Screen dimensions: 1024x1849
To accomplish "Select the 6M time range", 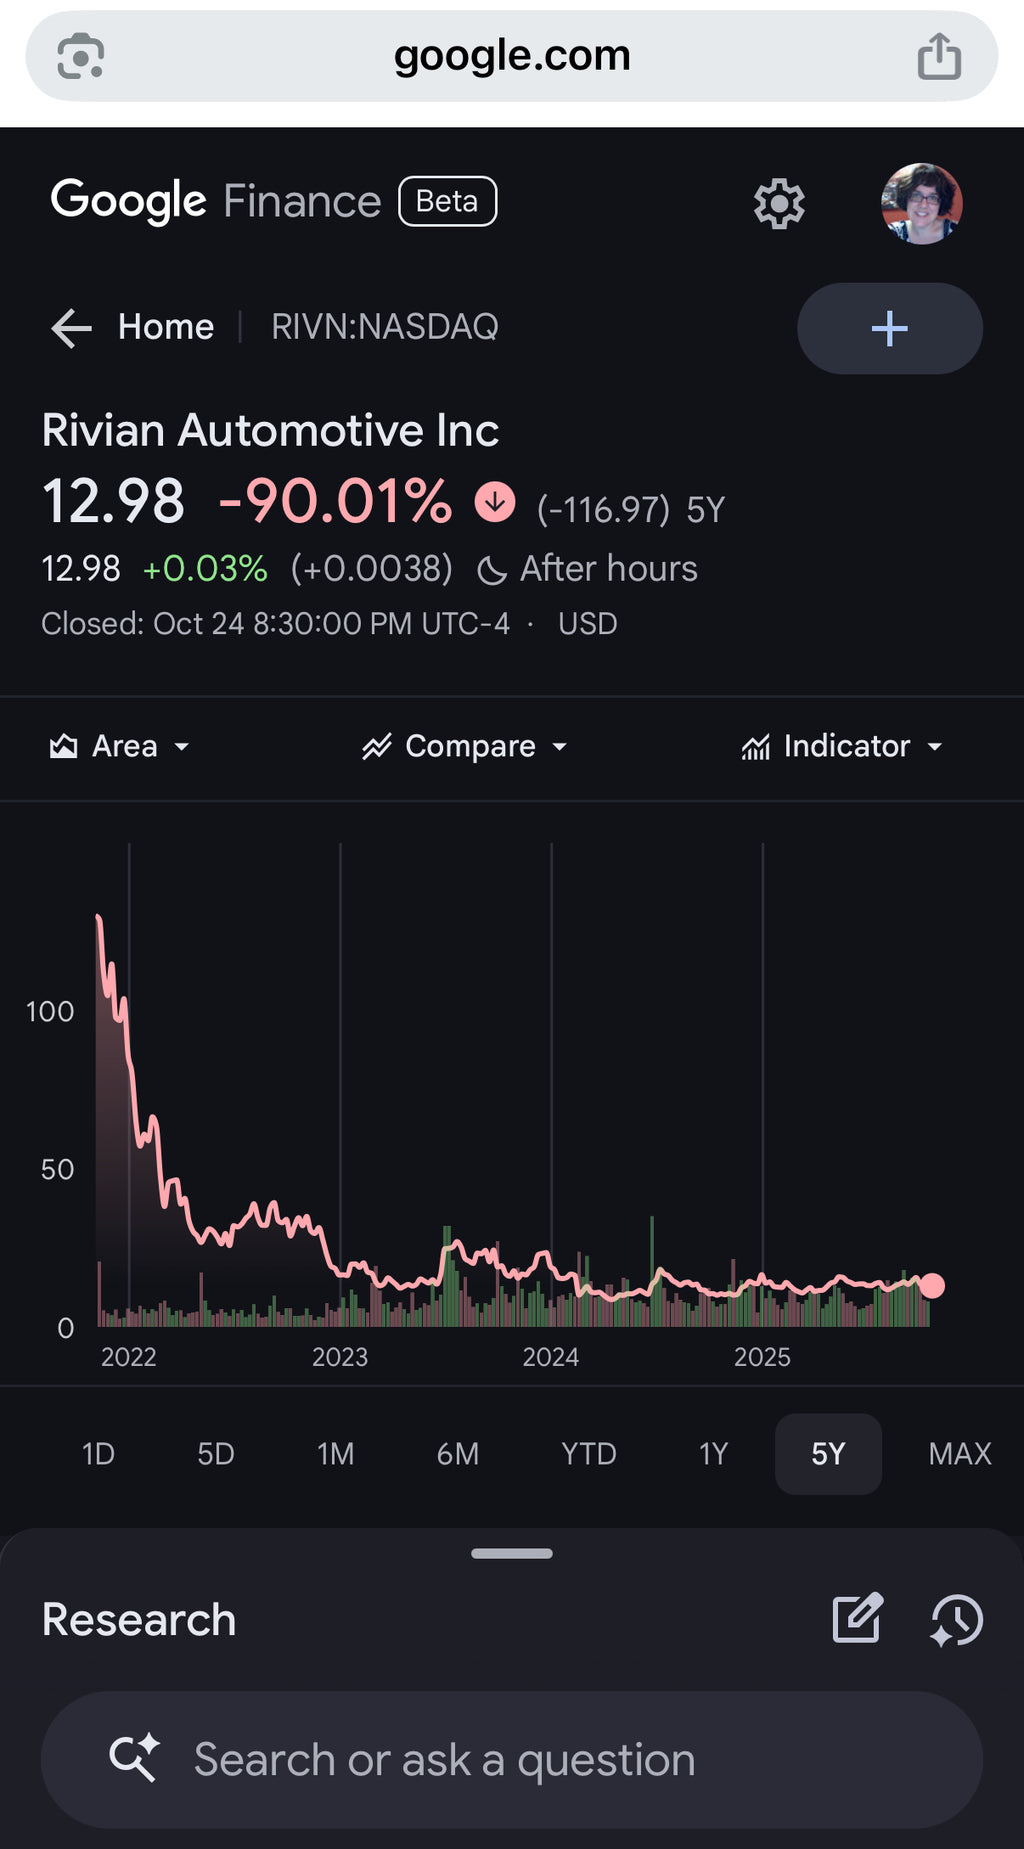I will point(458,1454).
